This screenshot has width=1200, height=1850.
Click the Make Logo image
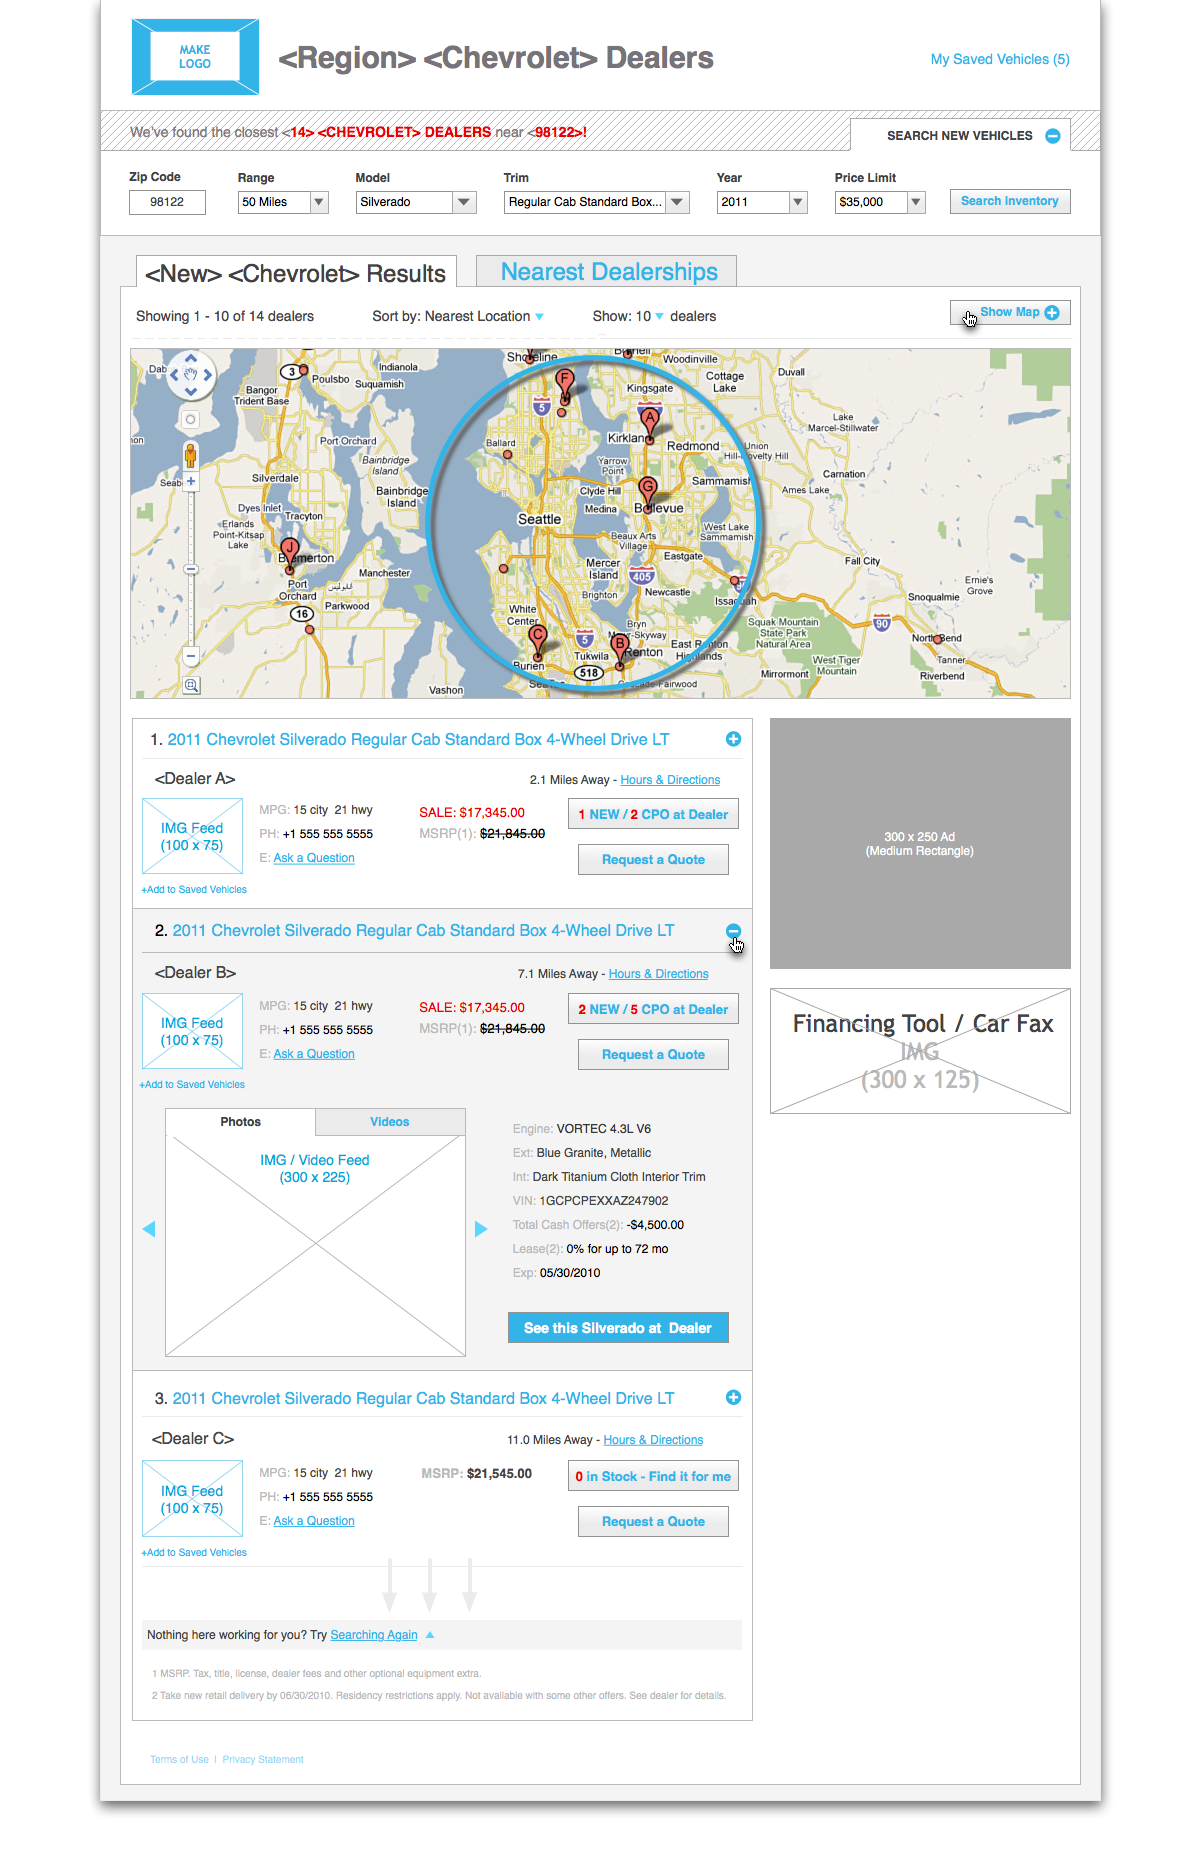(195, 57)
